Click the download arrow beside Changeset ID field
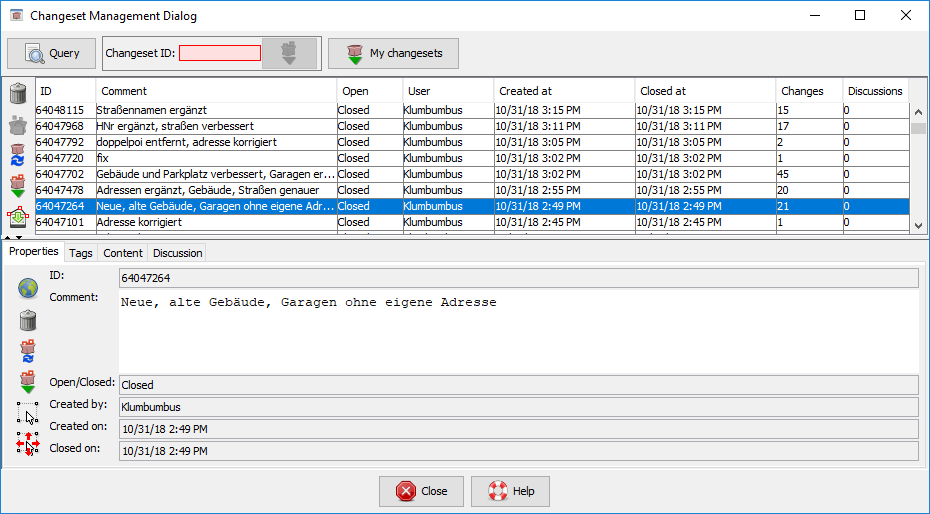The width and height of the screenshot is (930, 514). (289, 53)
